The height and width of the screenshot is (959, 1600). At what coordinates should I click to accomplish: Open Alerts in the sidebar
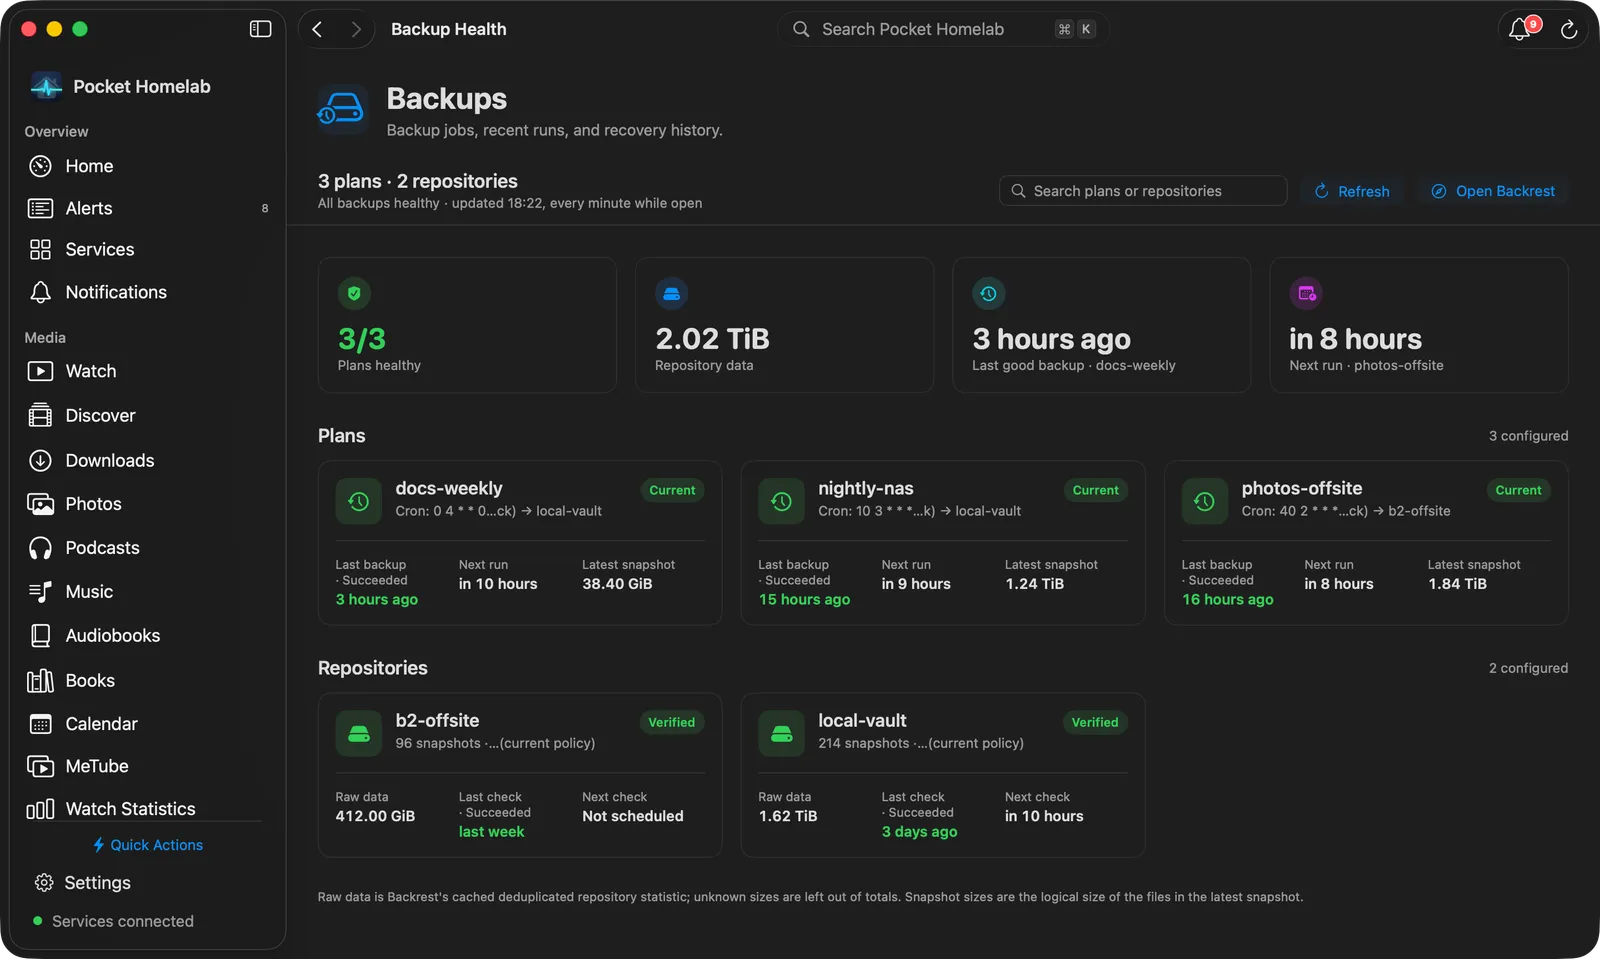148,208
